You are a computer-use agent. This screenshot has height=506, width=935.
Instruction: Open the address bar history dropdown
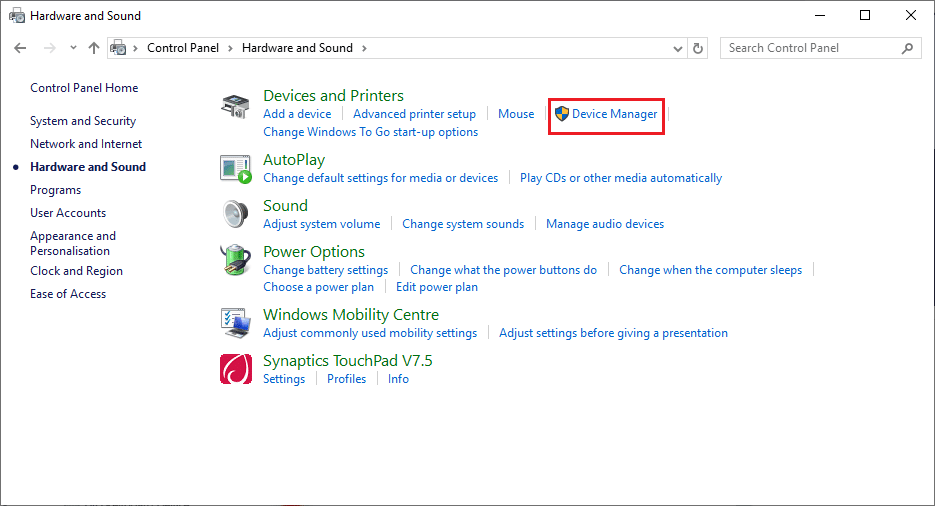coord(675,48)
